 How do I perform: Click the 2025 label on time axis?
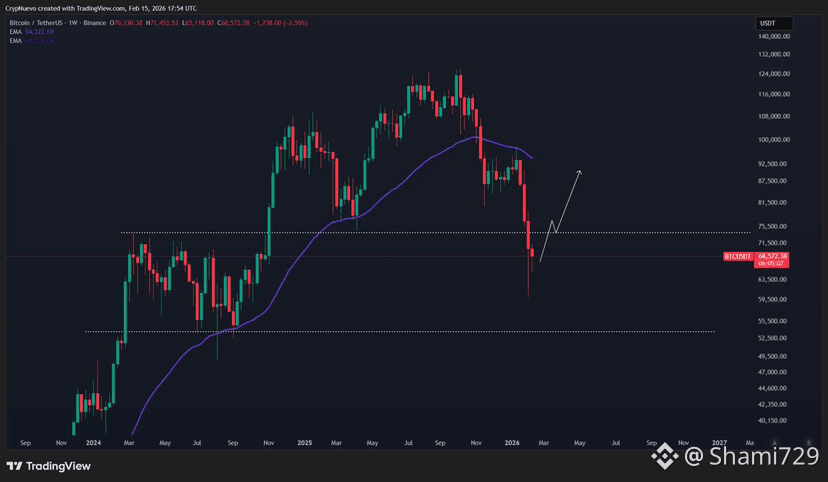(x=305, y=443)
